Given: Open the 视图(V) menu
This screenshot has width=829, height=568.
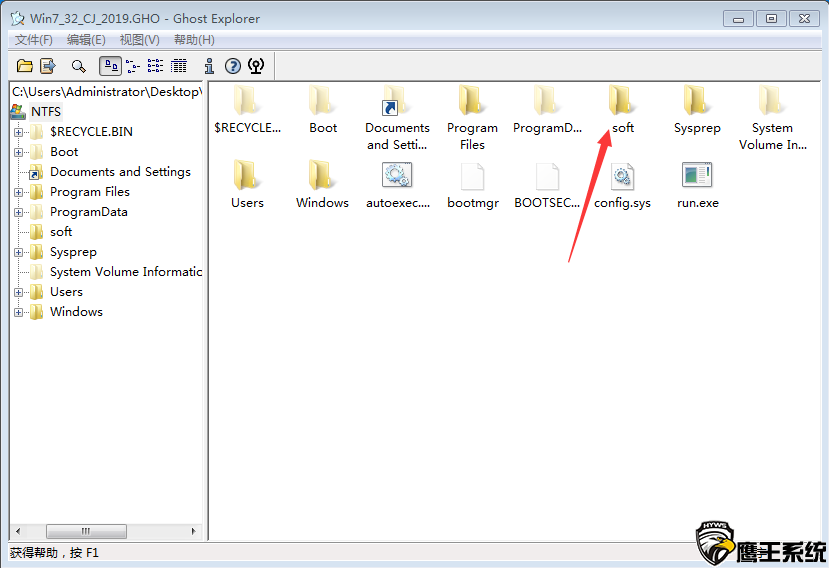Looking at the screenshot, I should pos(140,40).
